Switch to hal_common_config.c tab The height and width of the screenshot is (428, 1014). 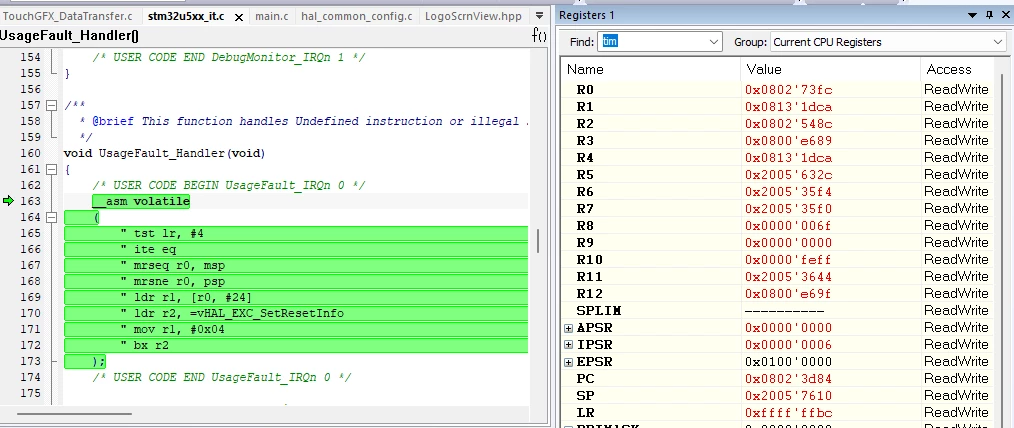click(356, 16)
